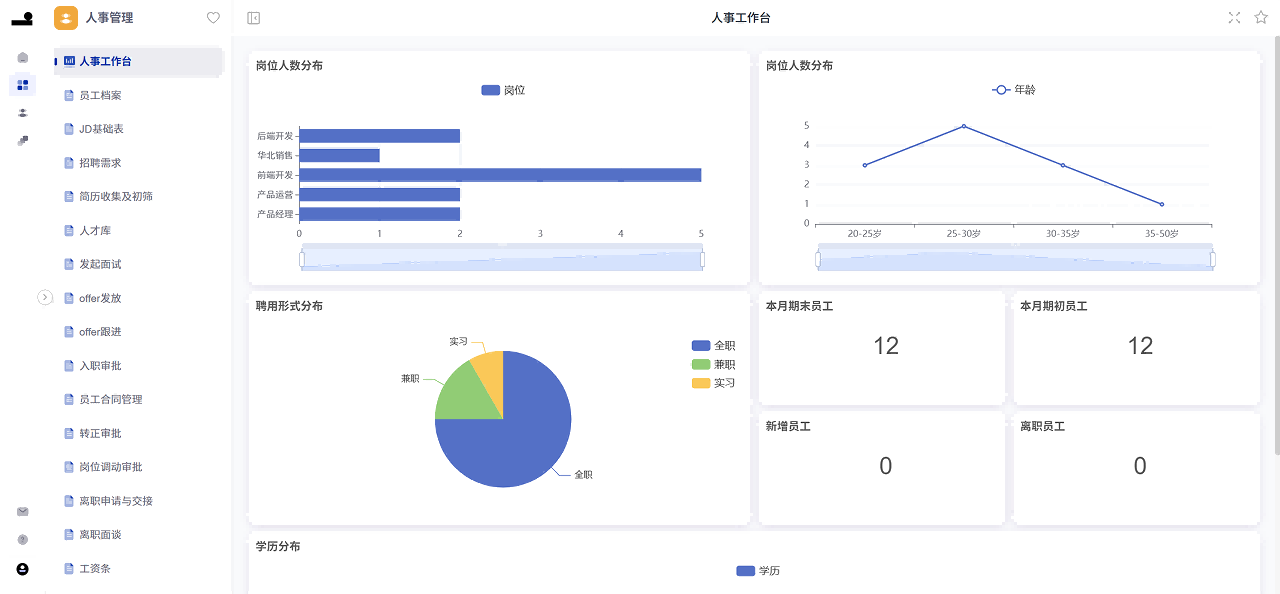Click the orange app logo next to 人事管理
Screen dimensions: 1280x594
tap(66, 17)
